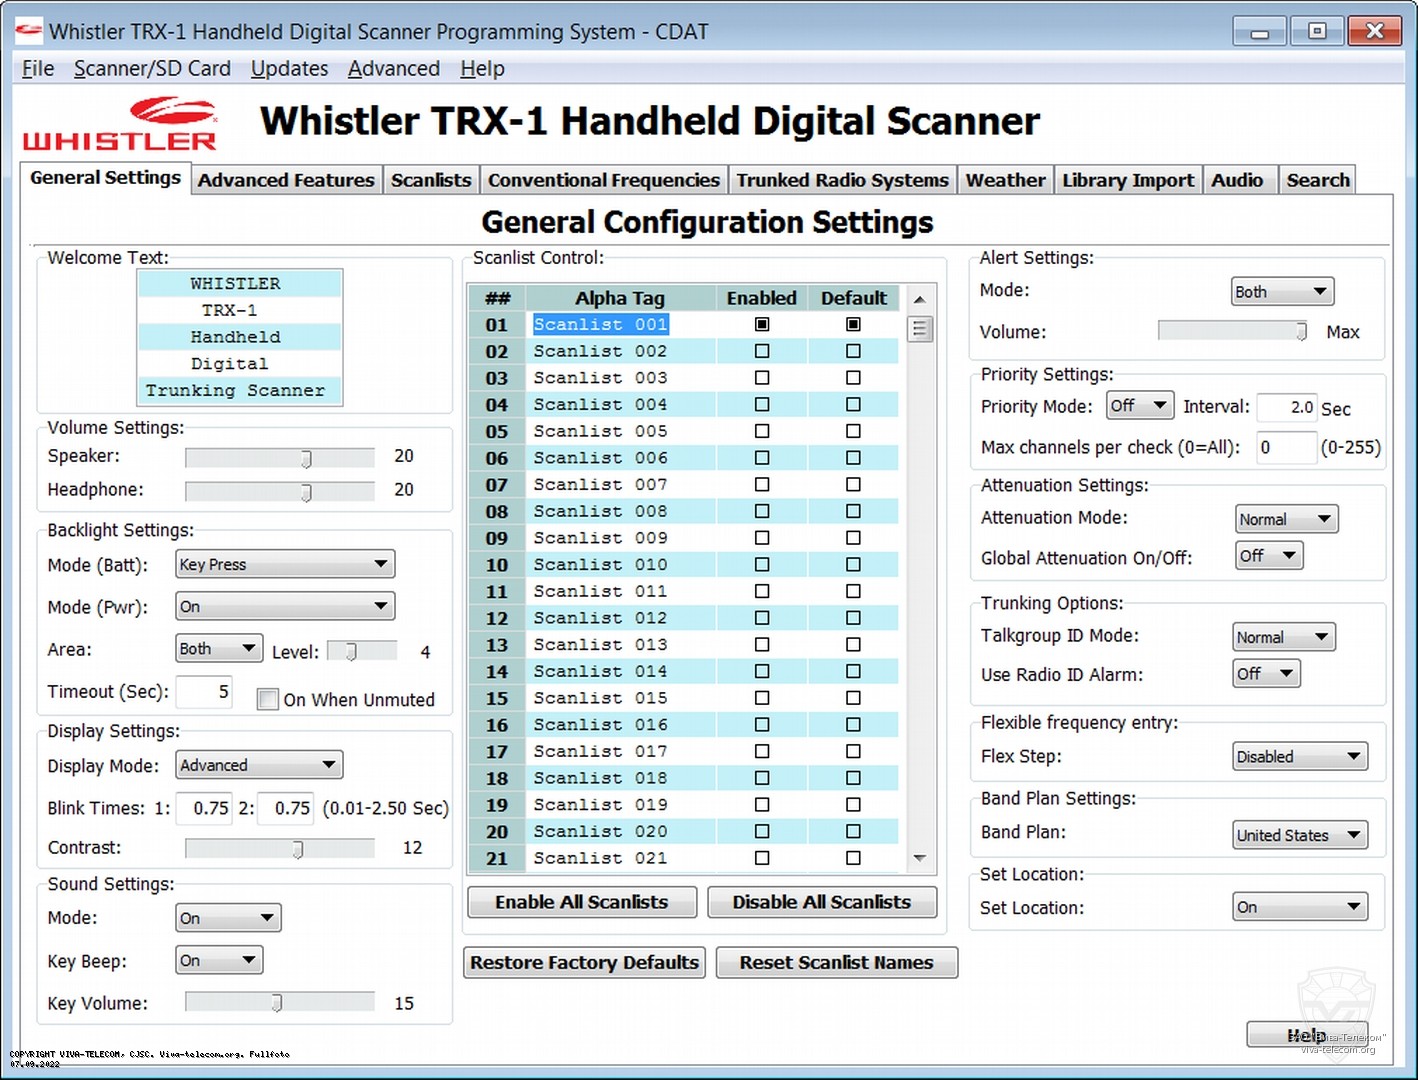
Task: Enable Scanlist 002 in the Scanlist Control
Action: tap(762, 351)
